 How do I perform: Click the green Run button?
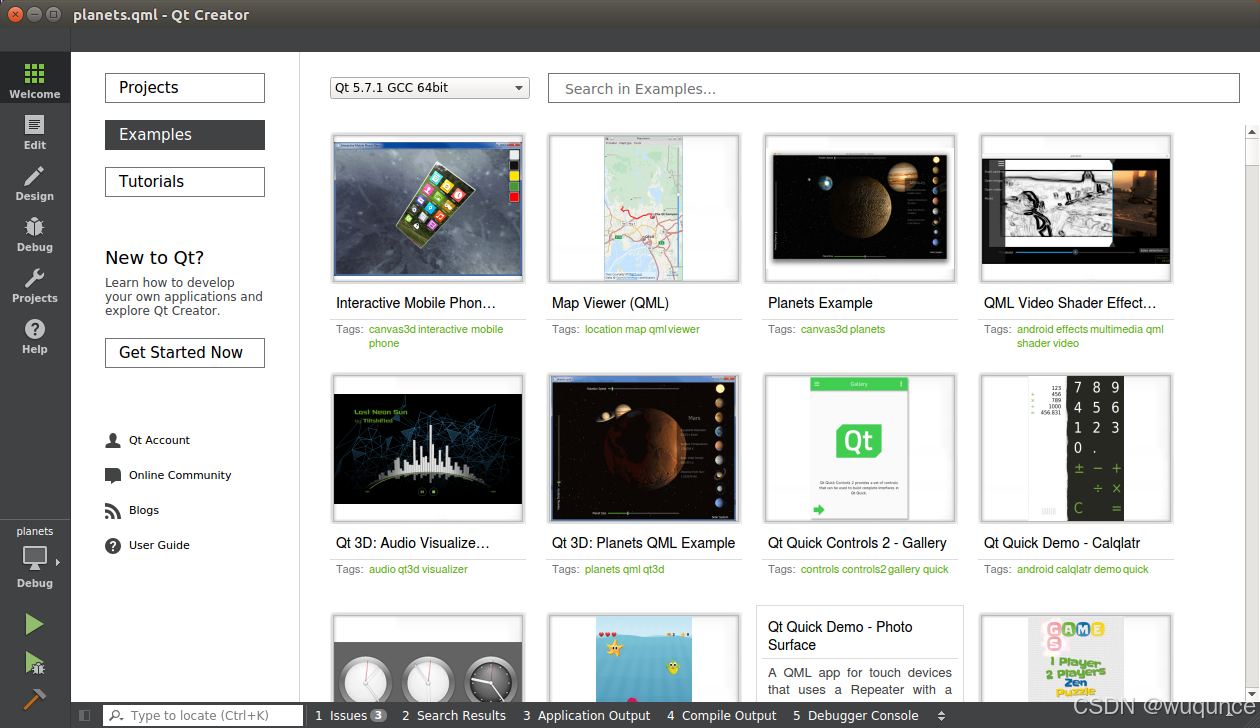click(x=34, y=624)
